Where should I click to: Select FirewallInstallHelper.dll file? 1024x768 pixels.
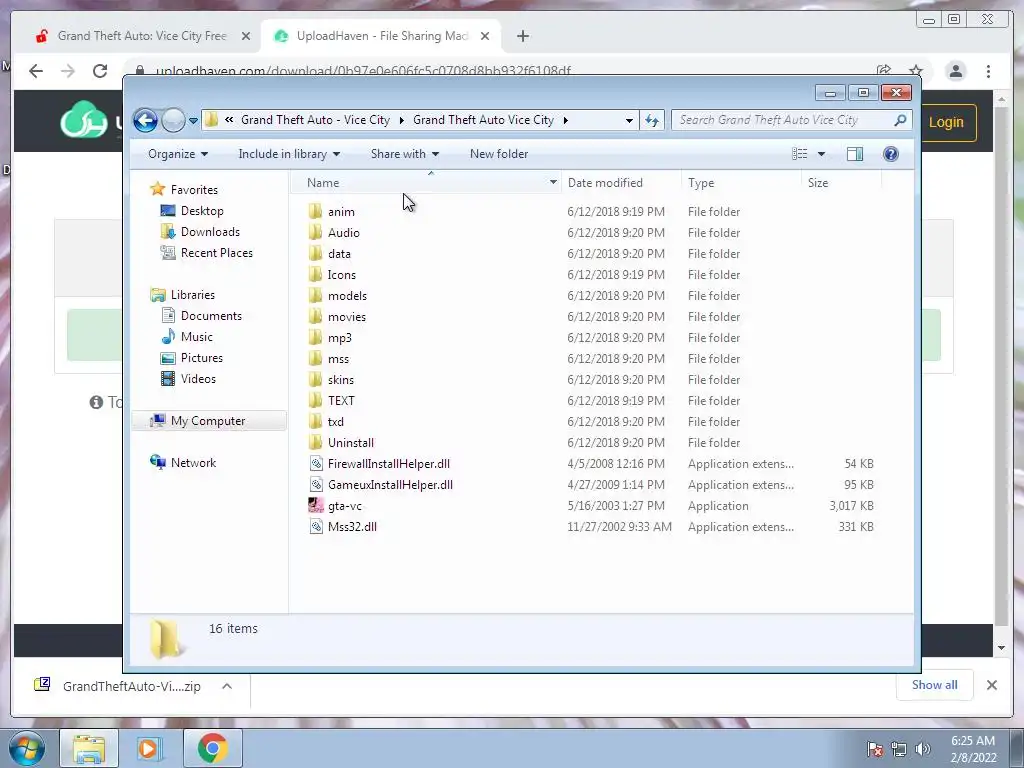tap(389, 464)
